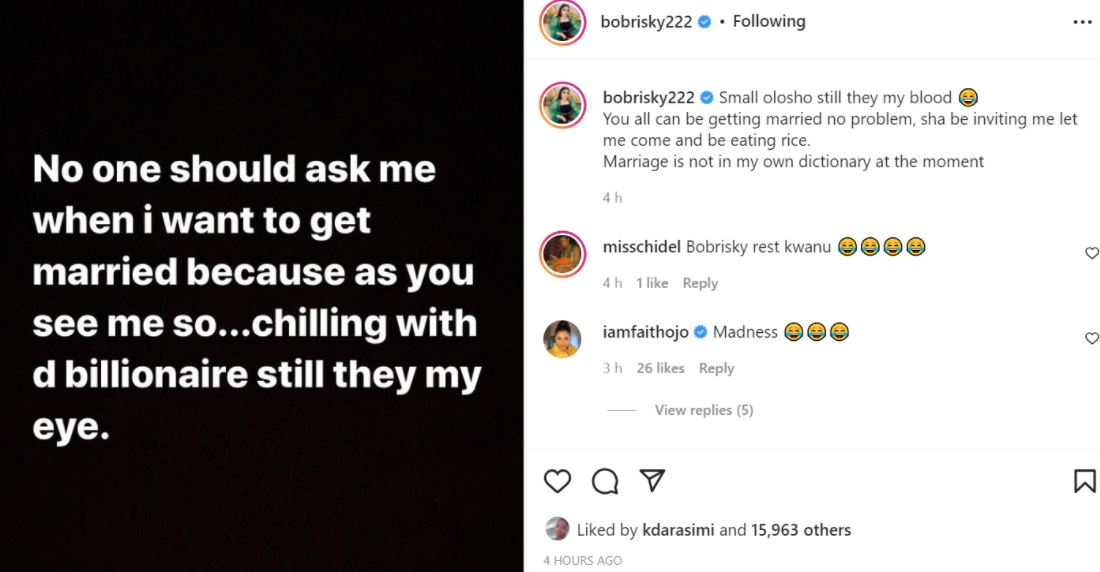Like the post with heart icon
Viewport: 1100px width, 572px height.
click(557, 481)
